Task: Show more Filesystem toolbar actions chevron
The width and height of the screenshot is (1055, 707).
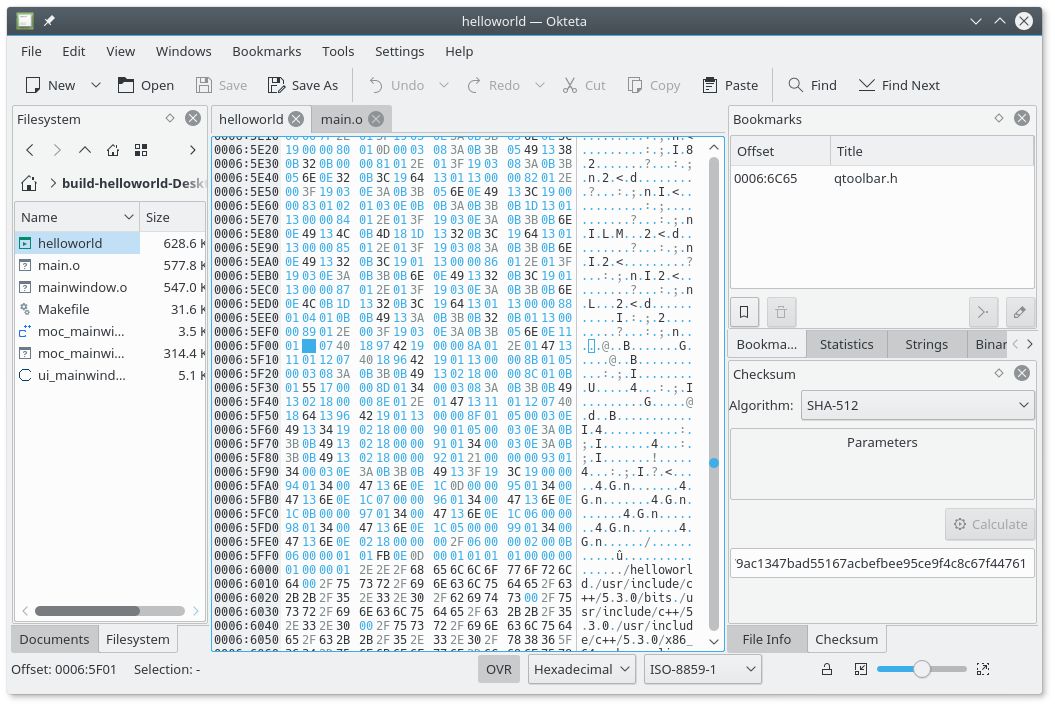Action: coord(192,150)
